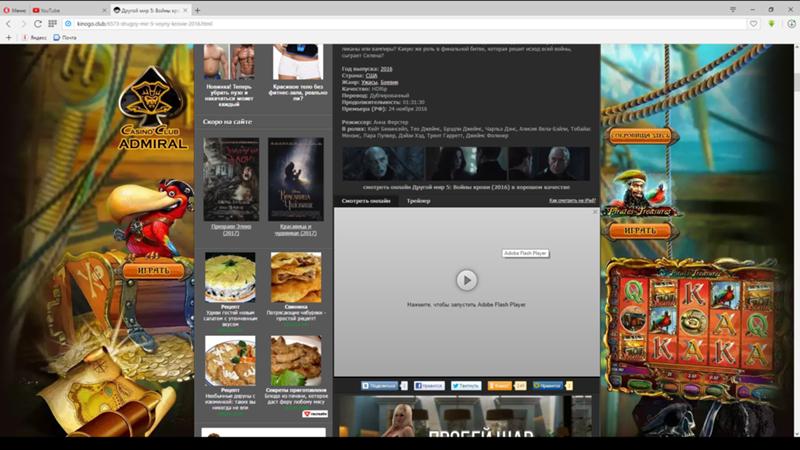Close the Flash player overlay X
This screenshot has height=450, width=800.
pos(595,211)
